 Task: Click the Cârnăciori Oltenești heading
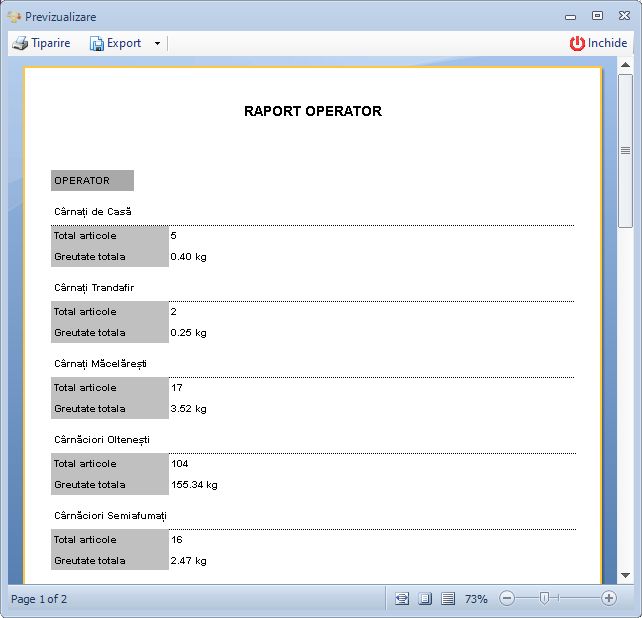(102, 439)
